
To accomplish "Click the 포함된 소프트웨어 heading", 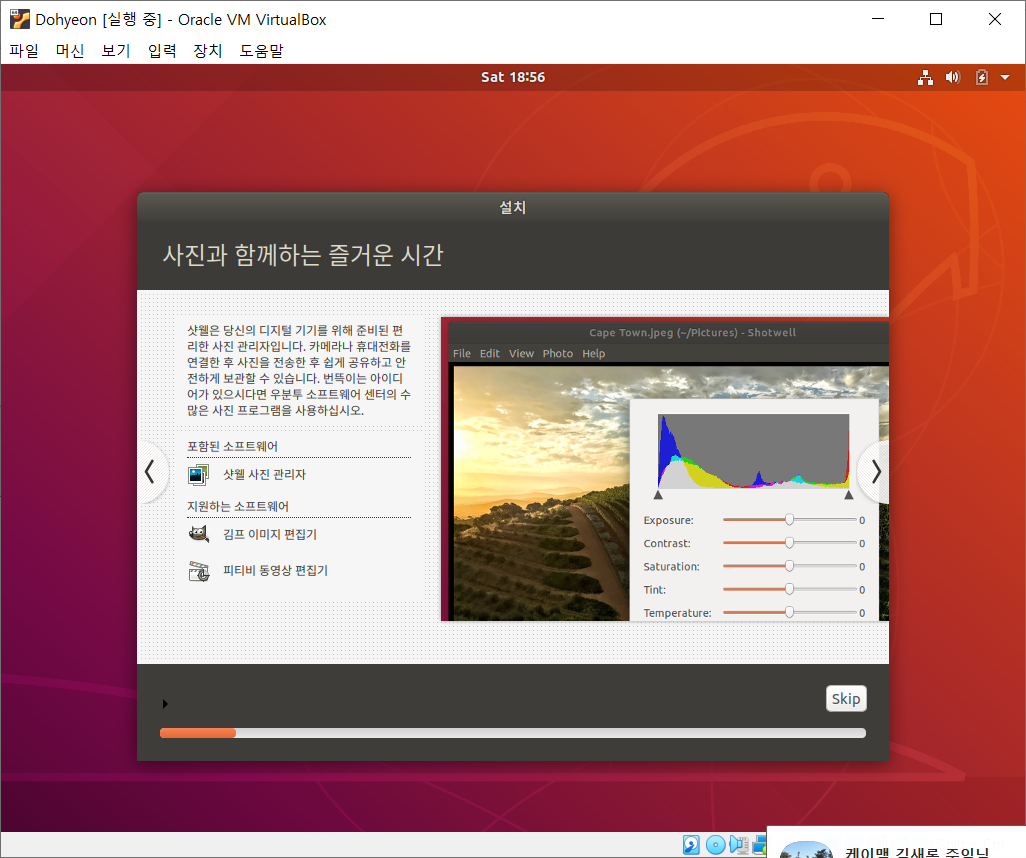I will (x=232, y=446).
